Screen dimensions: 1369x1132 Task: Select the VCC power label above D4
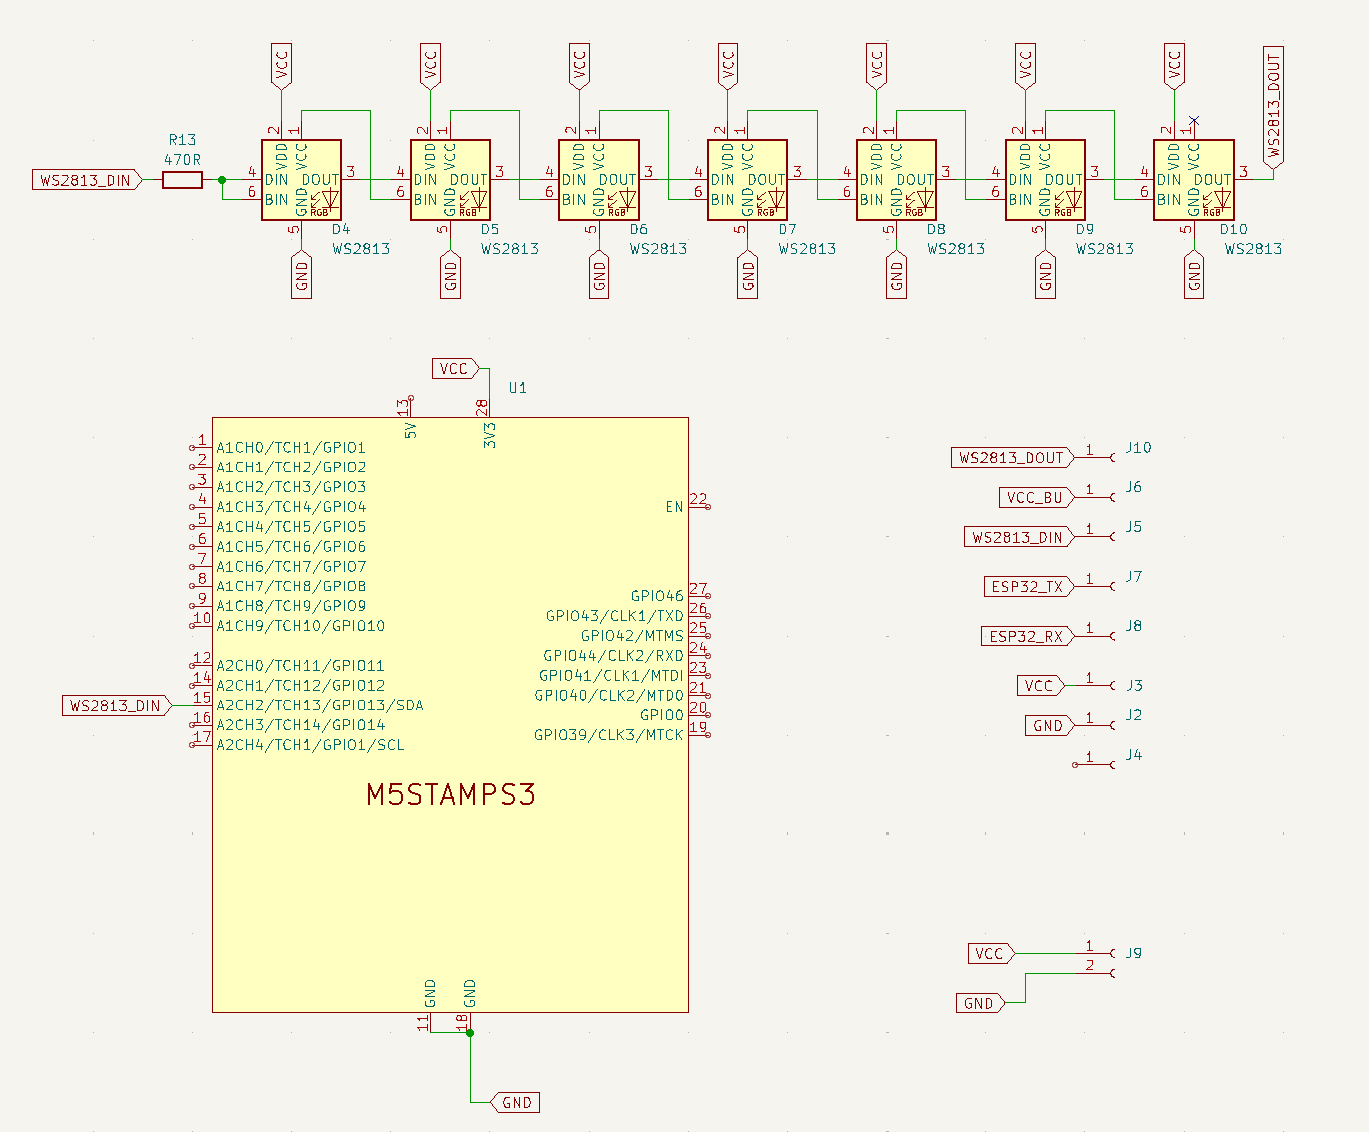click(281, 65)
